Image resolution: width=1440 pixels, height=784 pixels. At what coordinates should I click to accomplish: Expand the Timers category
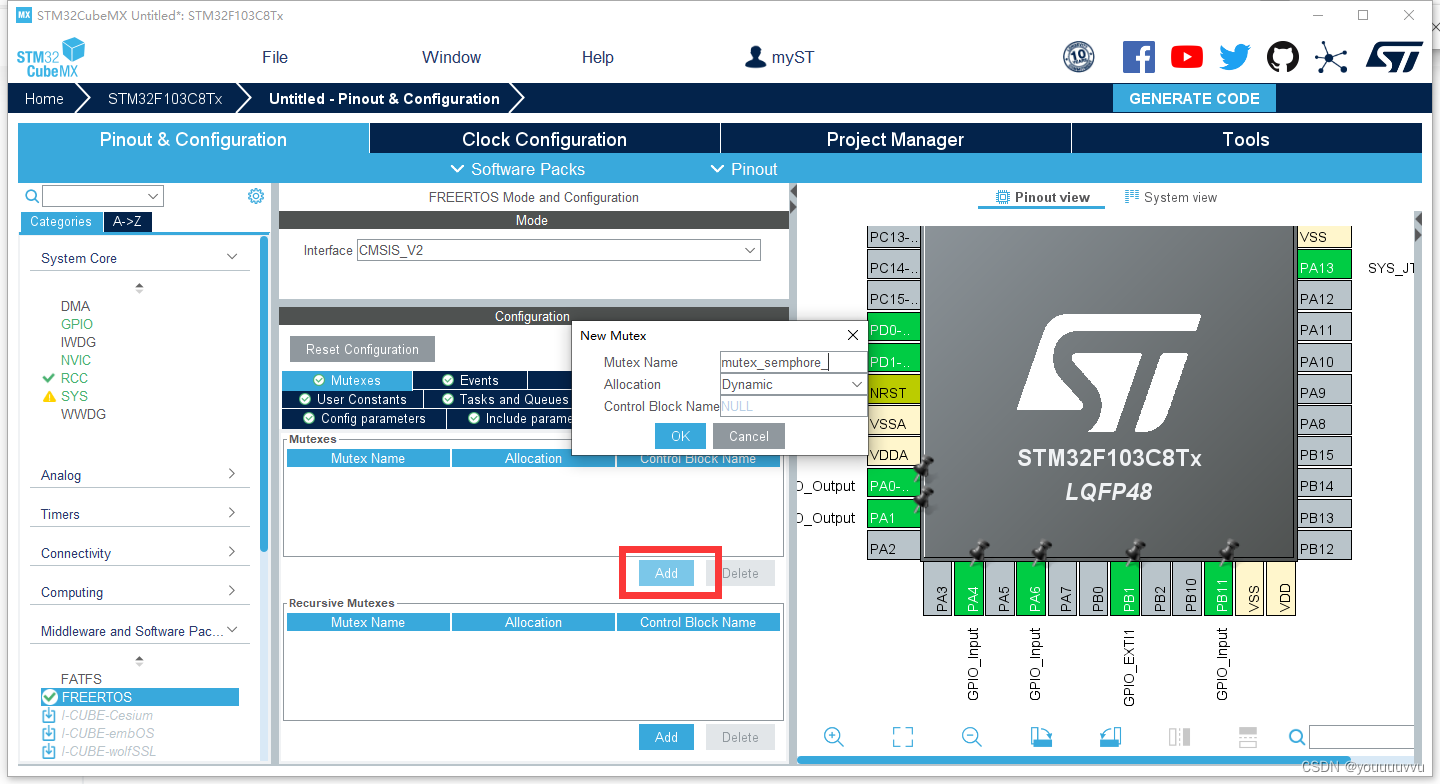click(232, 513)
